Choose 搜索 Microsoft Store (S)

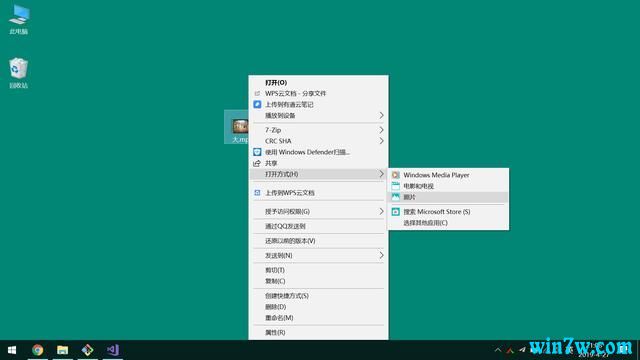click(448, 211)
